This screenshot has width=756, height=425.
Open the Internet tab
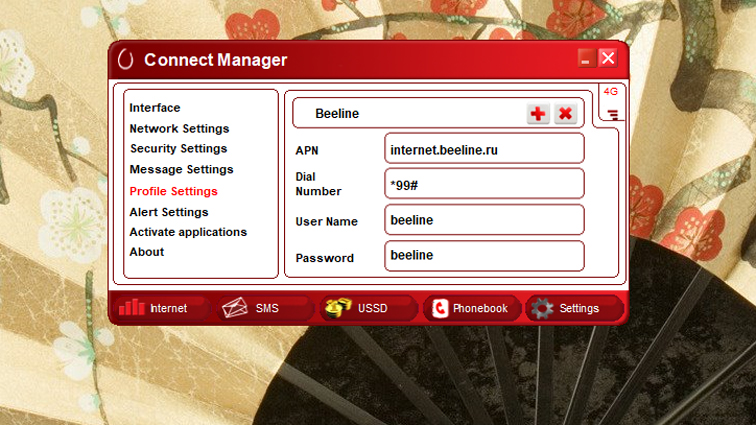pos(162,308)
